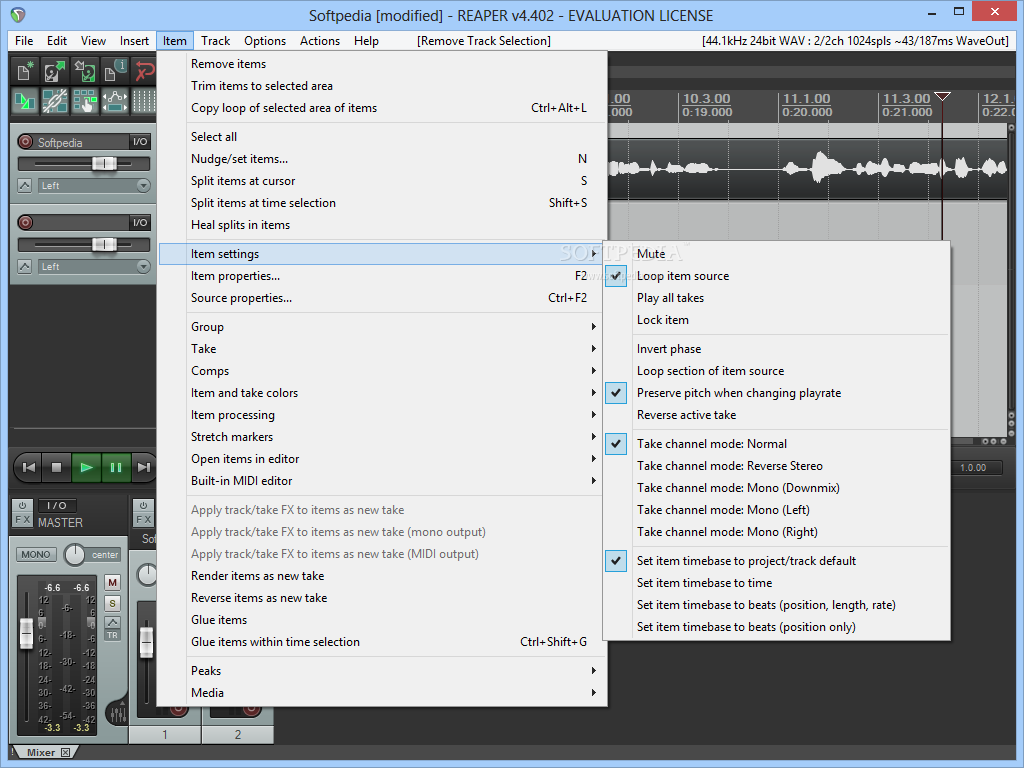Click the red Undo arrow icon

[x=144, y=71]
